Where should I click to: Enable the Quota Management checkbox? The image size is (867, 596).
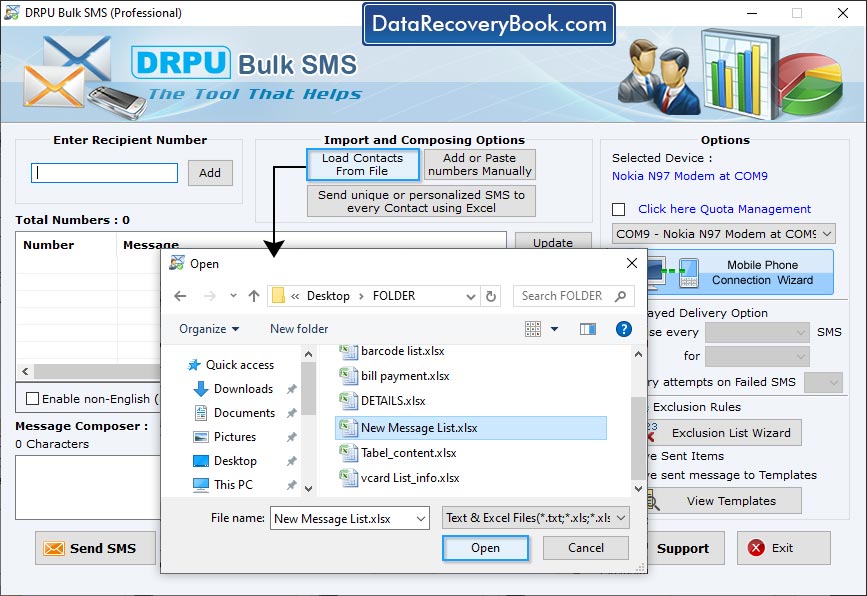(617, 207)
